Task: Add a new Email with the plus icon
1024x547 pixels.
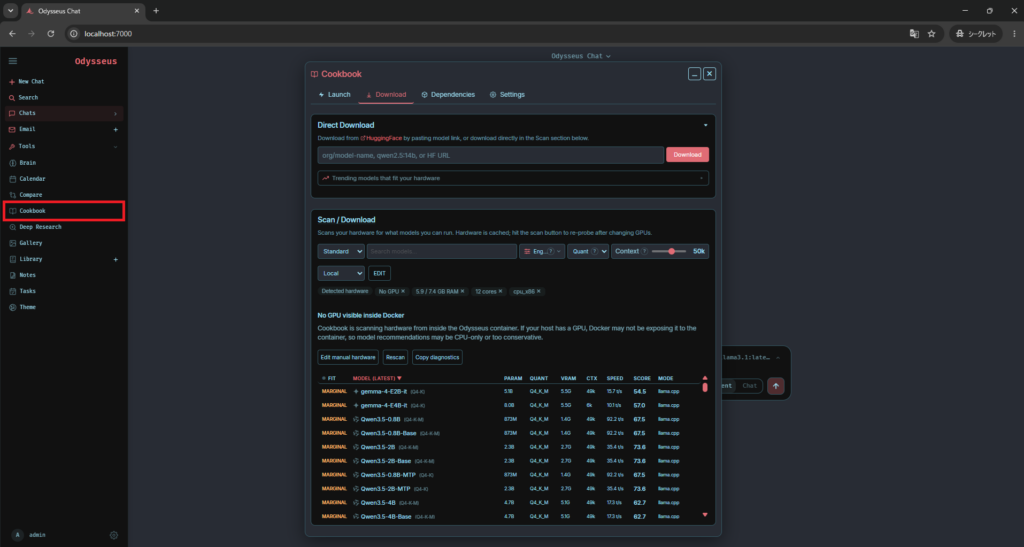Action: [116, 129]
